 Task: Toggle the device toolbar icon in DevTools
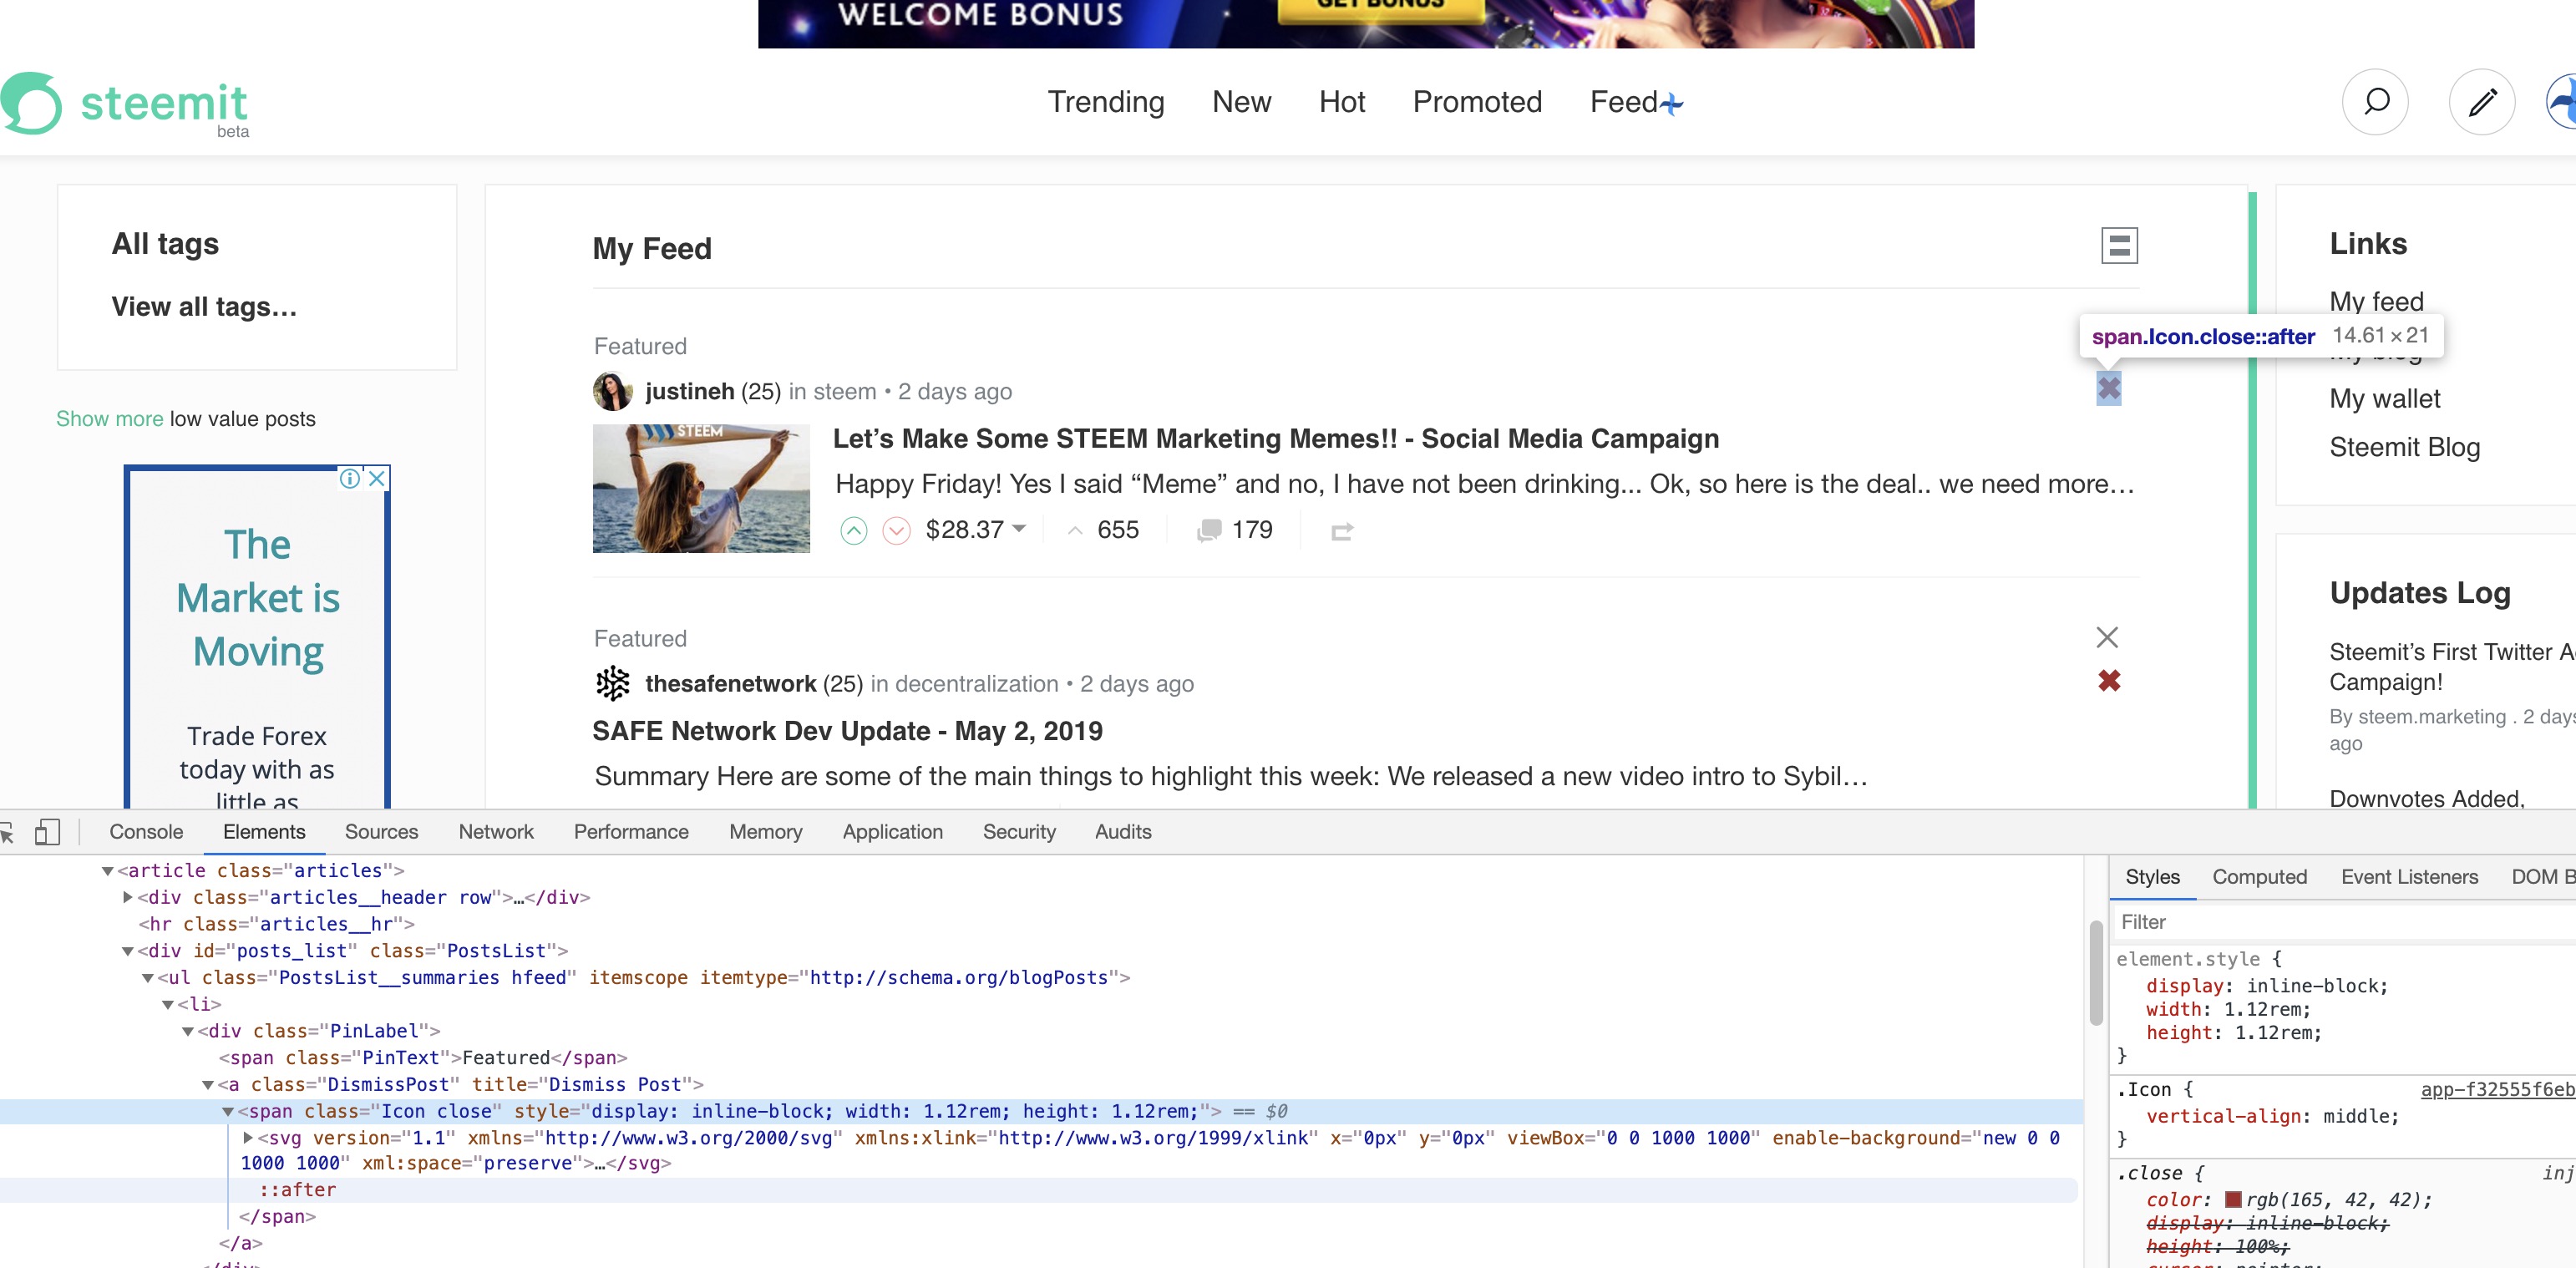(45, 831)
